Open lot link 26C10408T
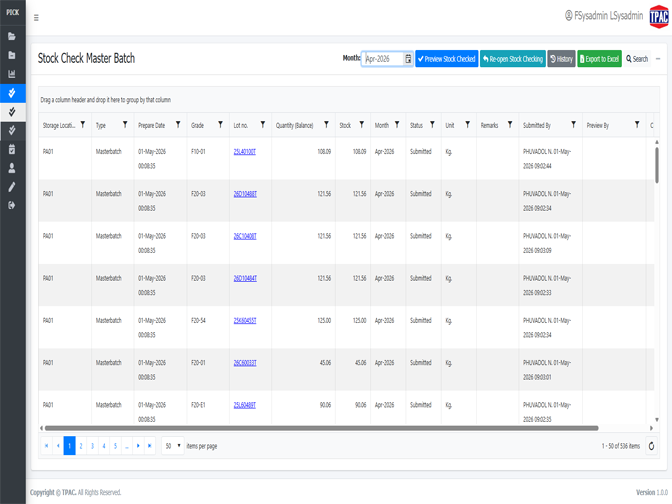 click(x=245, y=236)
